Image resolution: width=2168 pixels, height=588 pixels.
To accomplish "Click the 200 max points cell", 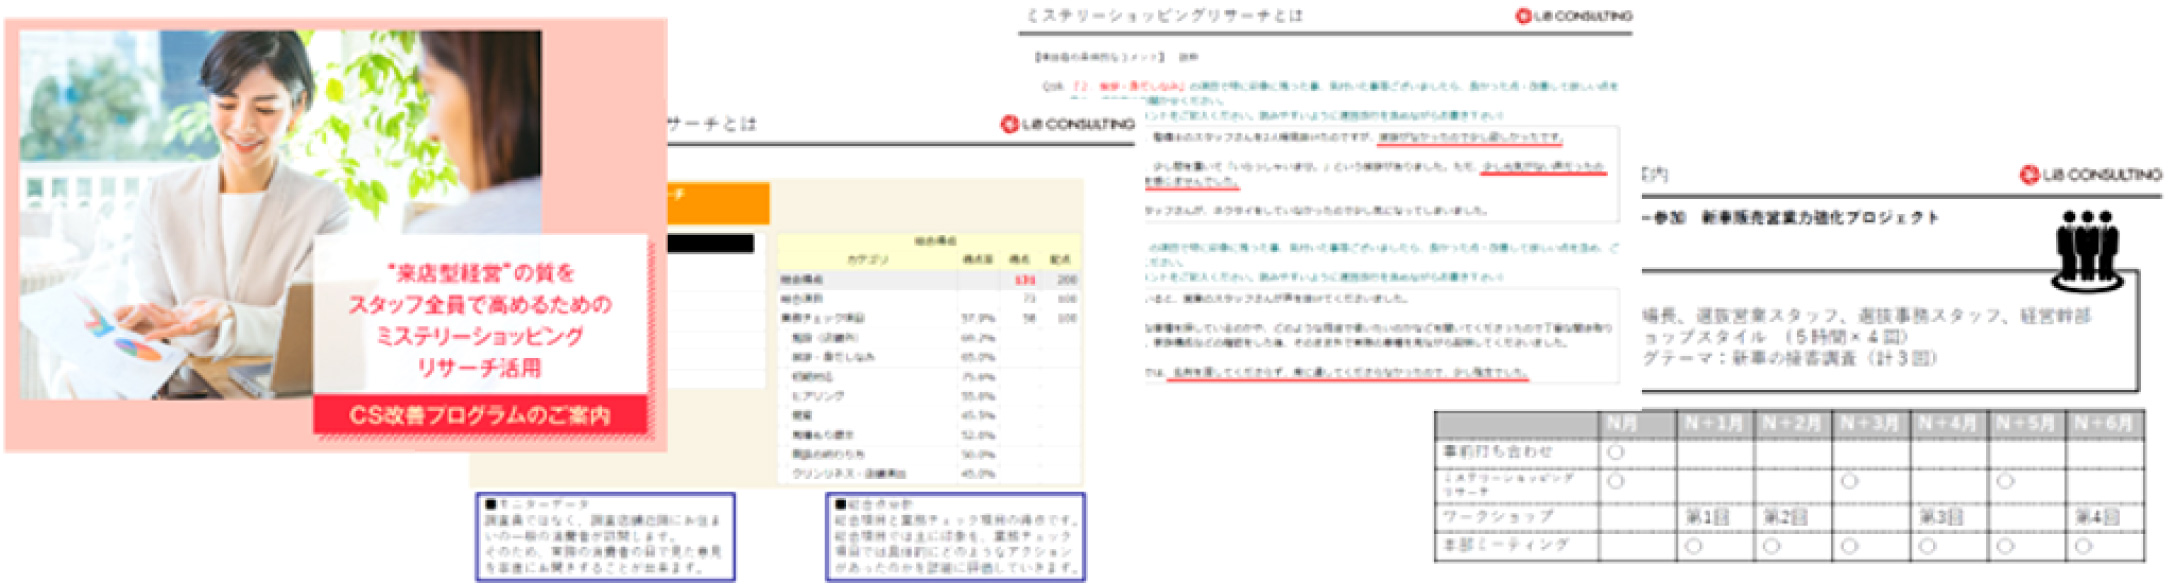I will 1067,280.
